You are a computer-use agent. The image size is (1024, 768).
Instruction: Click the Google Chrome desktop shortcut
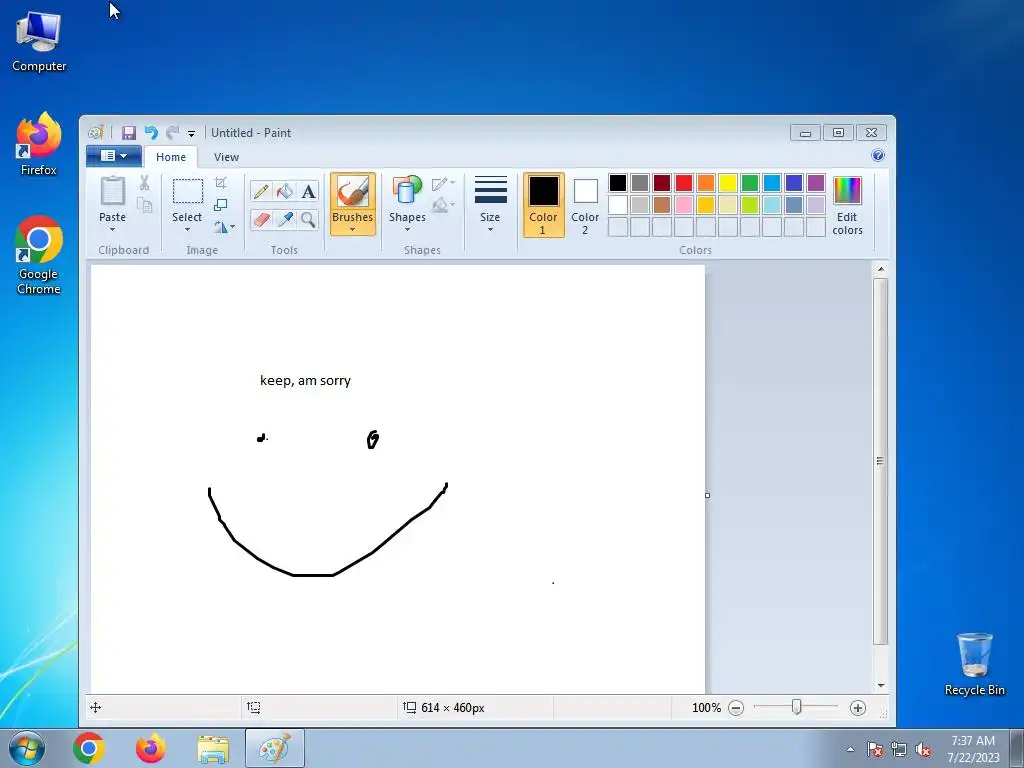(39, 255)
